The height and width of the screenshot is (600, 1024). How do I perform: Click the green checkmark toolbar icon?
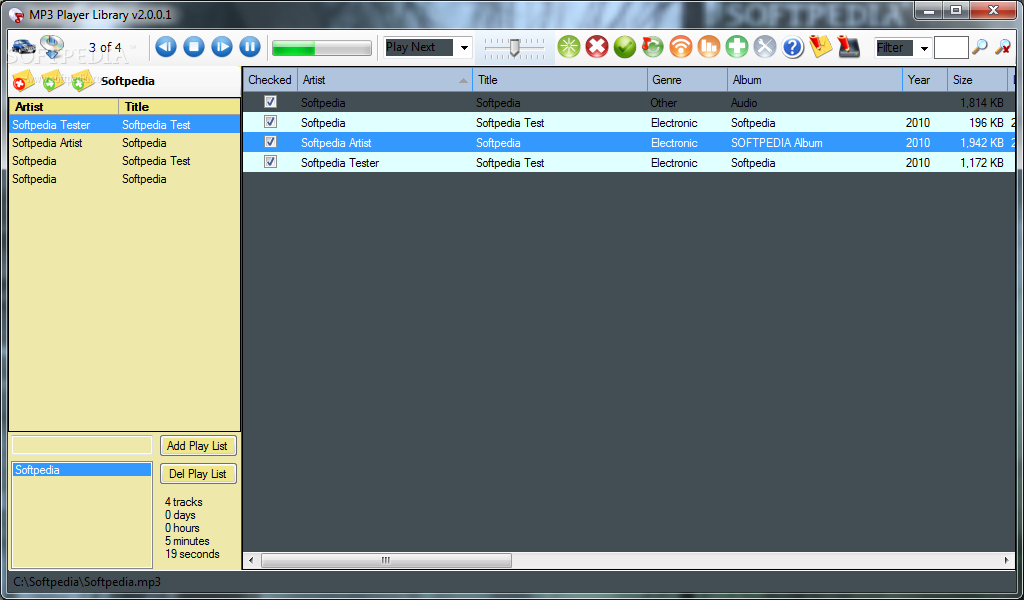pyautogui.click(x=625, y=47)
